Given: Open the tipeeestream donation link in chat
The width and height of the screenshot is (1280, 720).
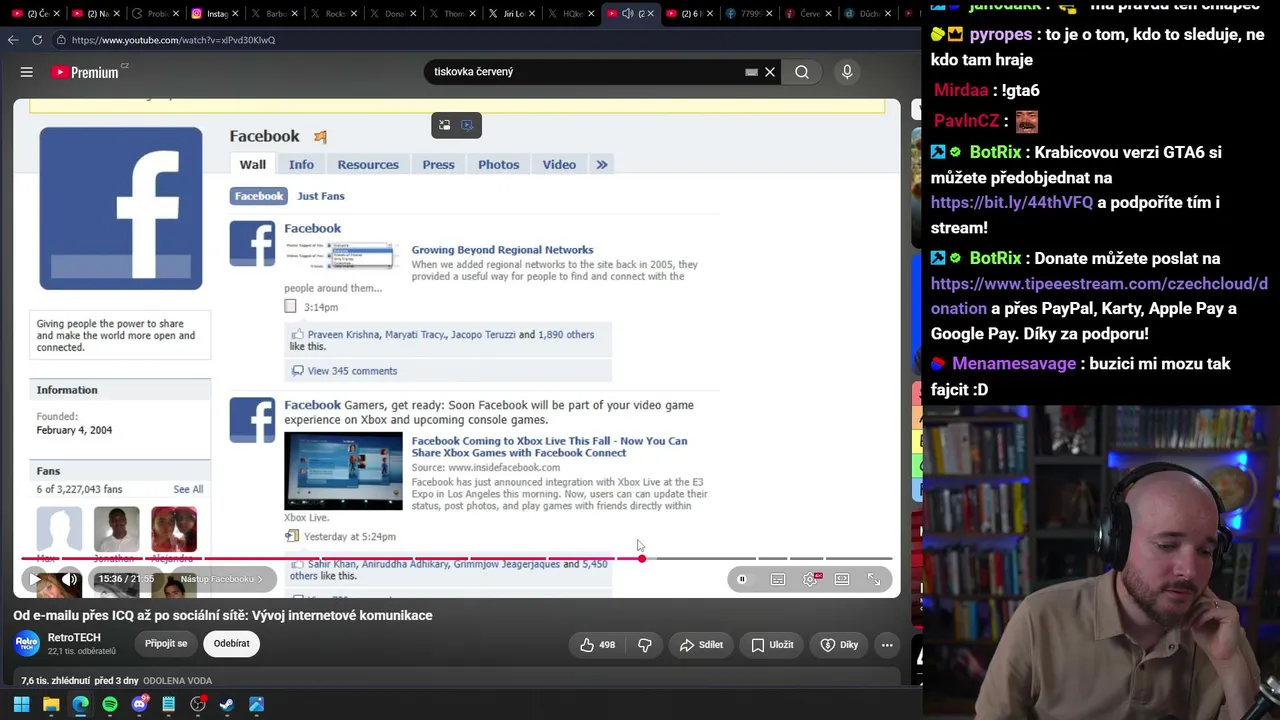Looking at the screenshot, I should pos(1100,296).
